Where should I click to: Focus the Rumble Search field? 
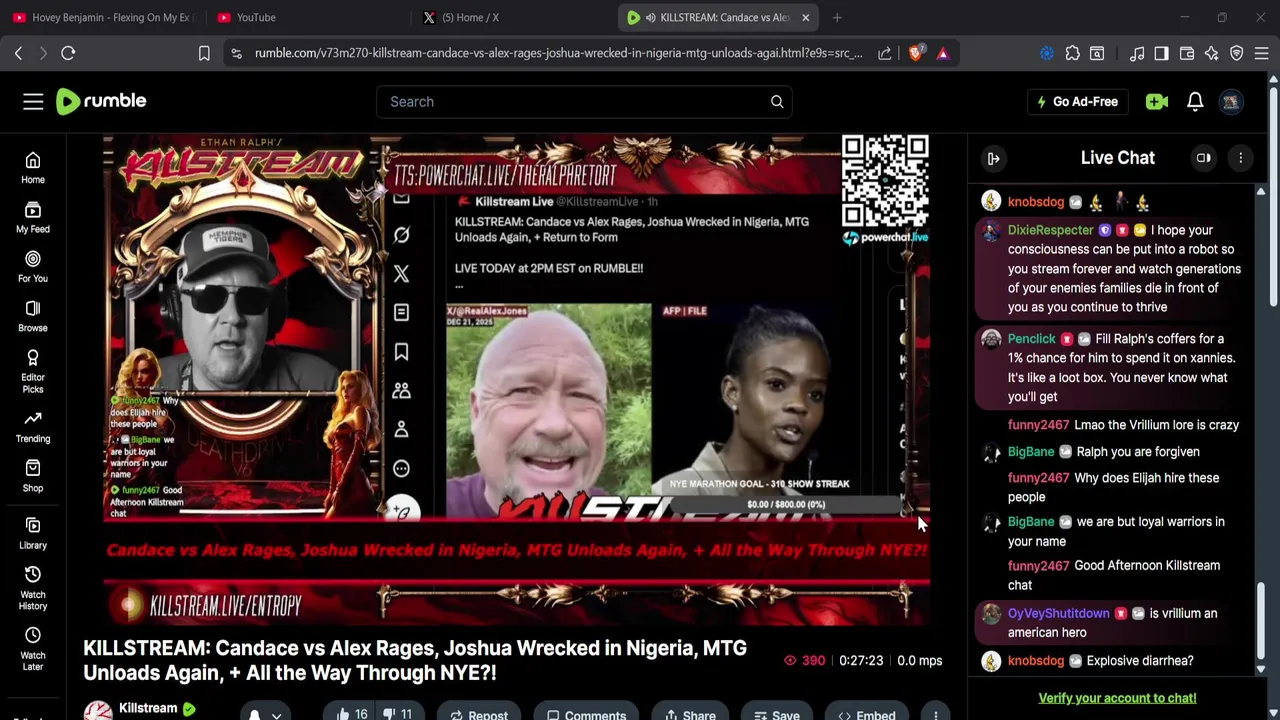pyautogui.click(x=585, y=101)
